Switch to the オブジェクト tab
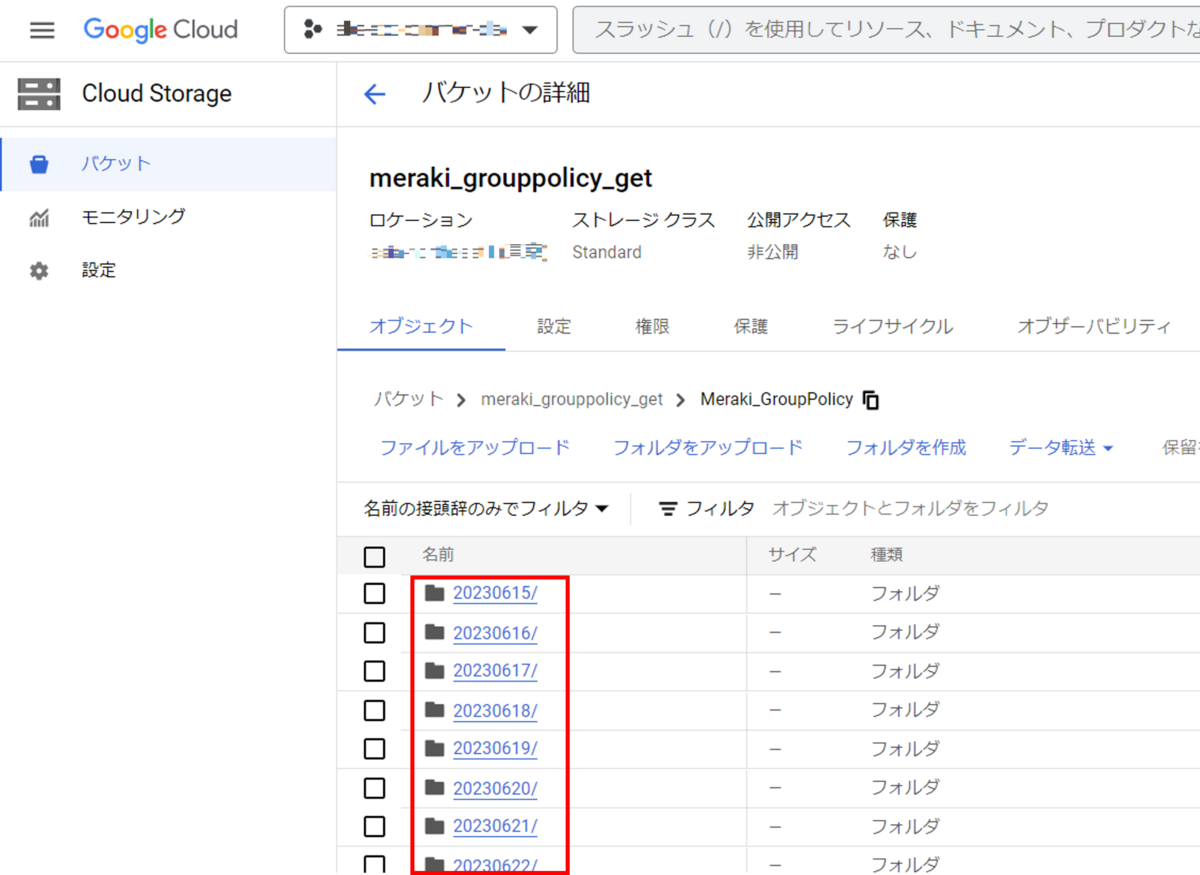 (x=421, y=327)
